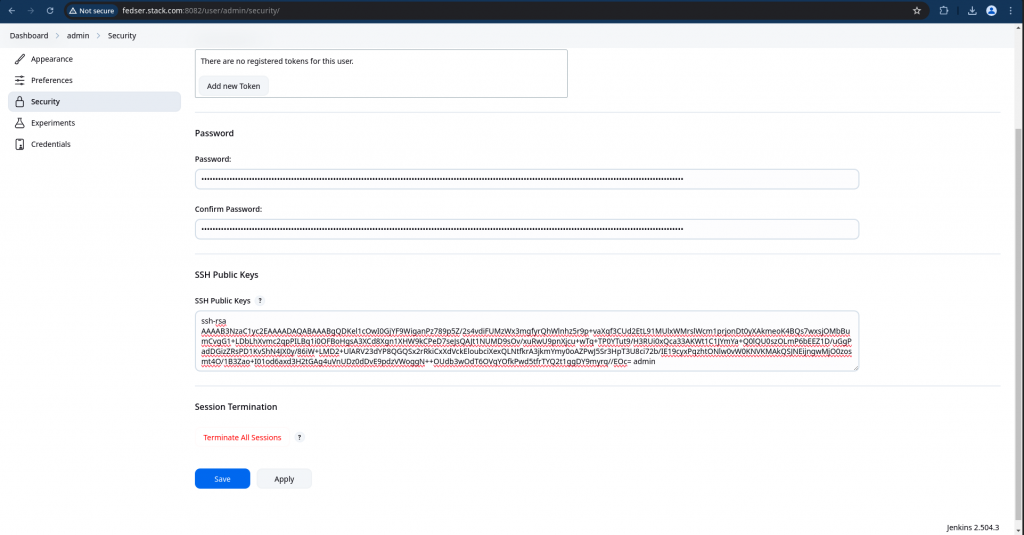Focus the Confirm Password field
This screenshot has width=1024, height=535.
(x=526, y=229)
